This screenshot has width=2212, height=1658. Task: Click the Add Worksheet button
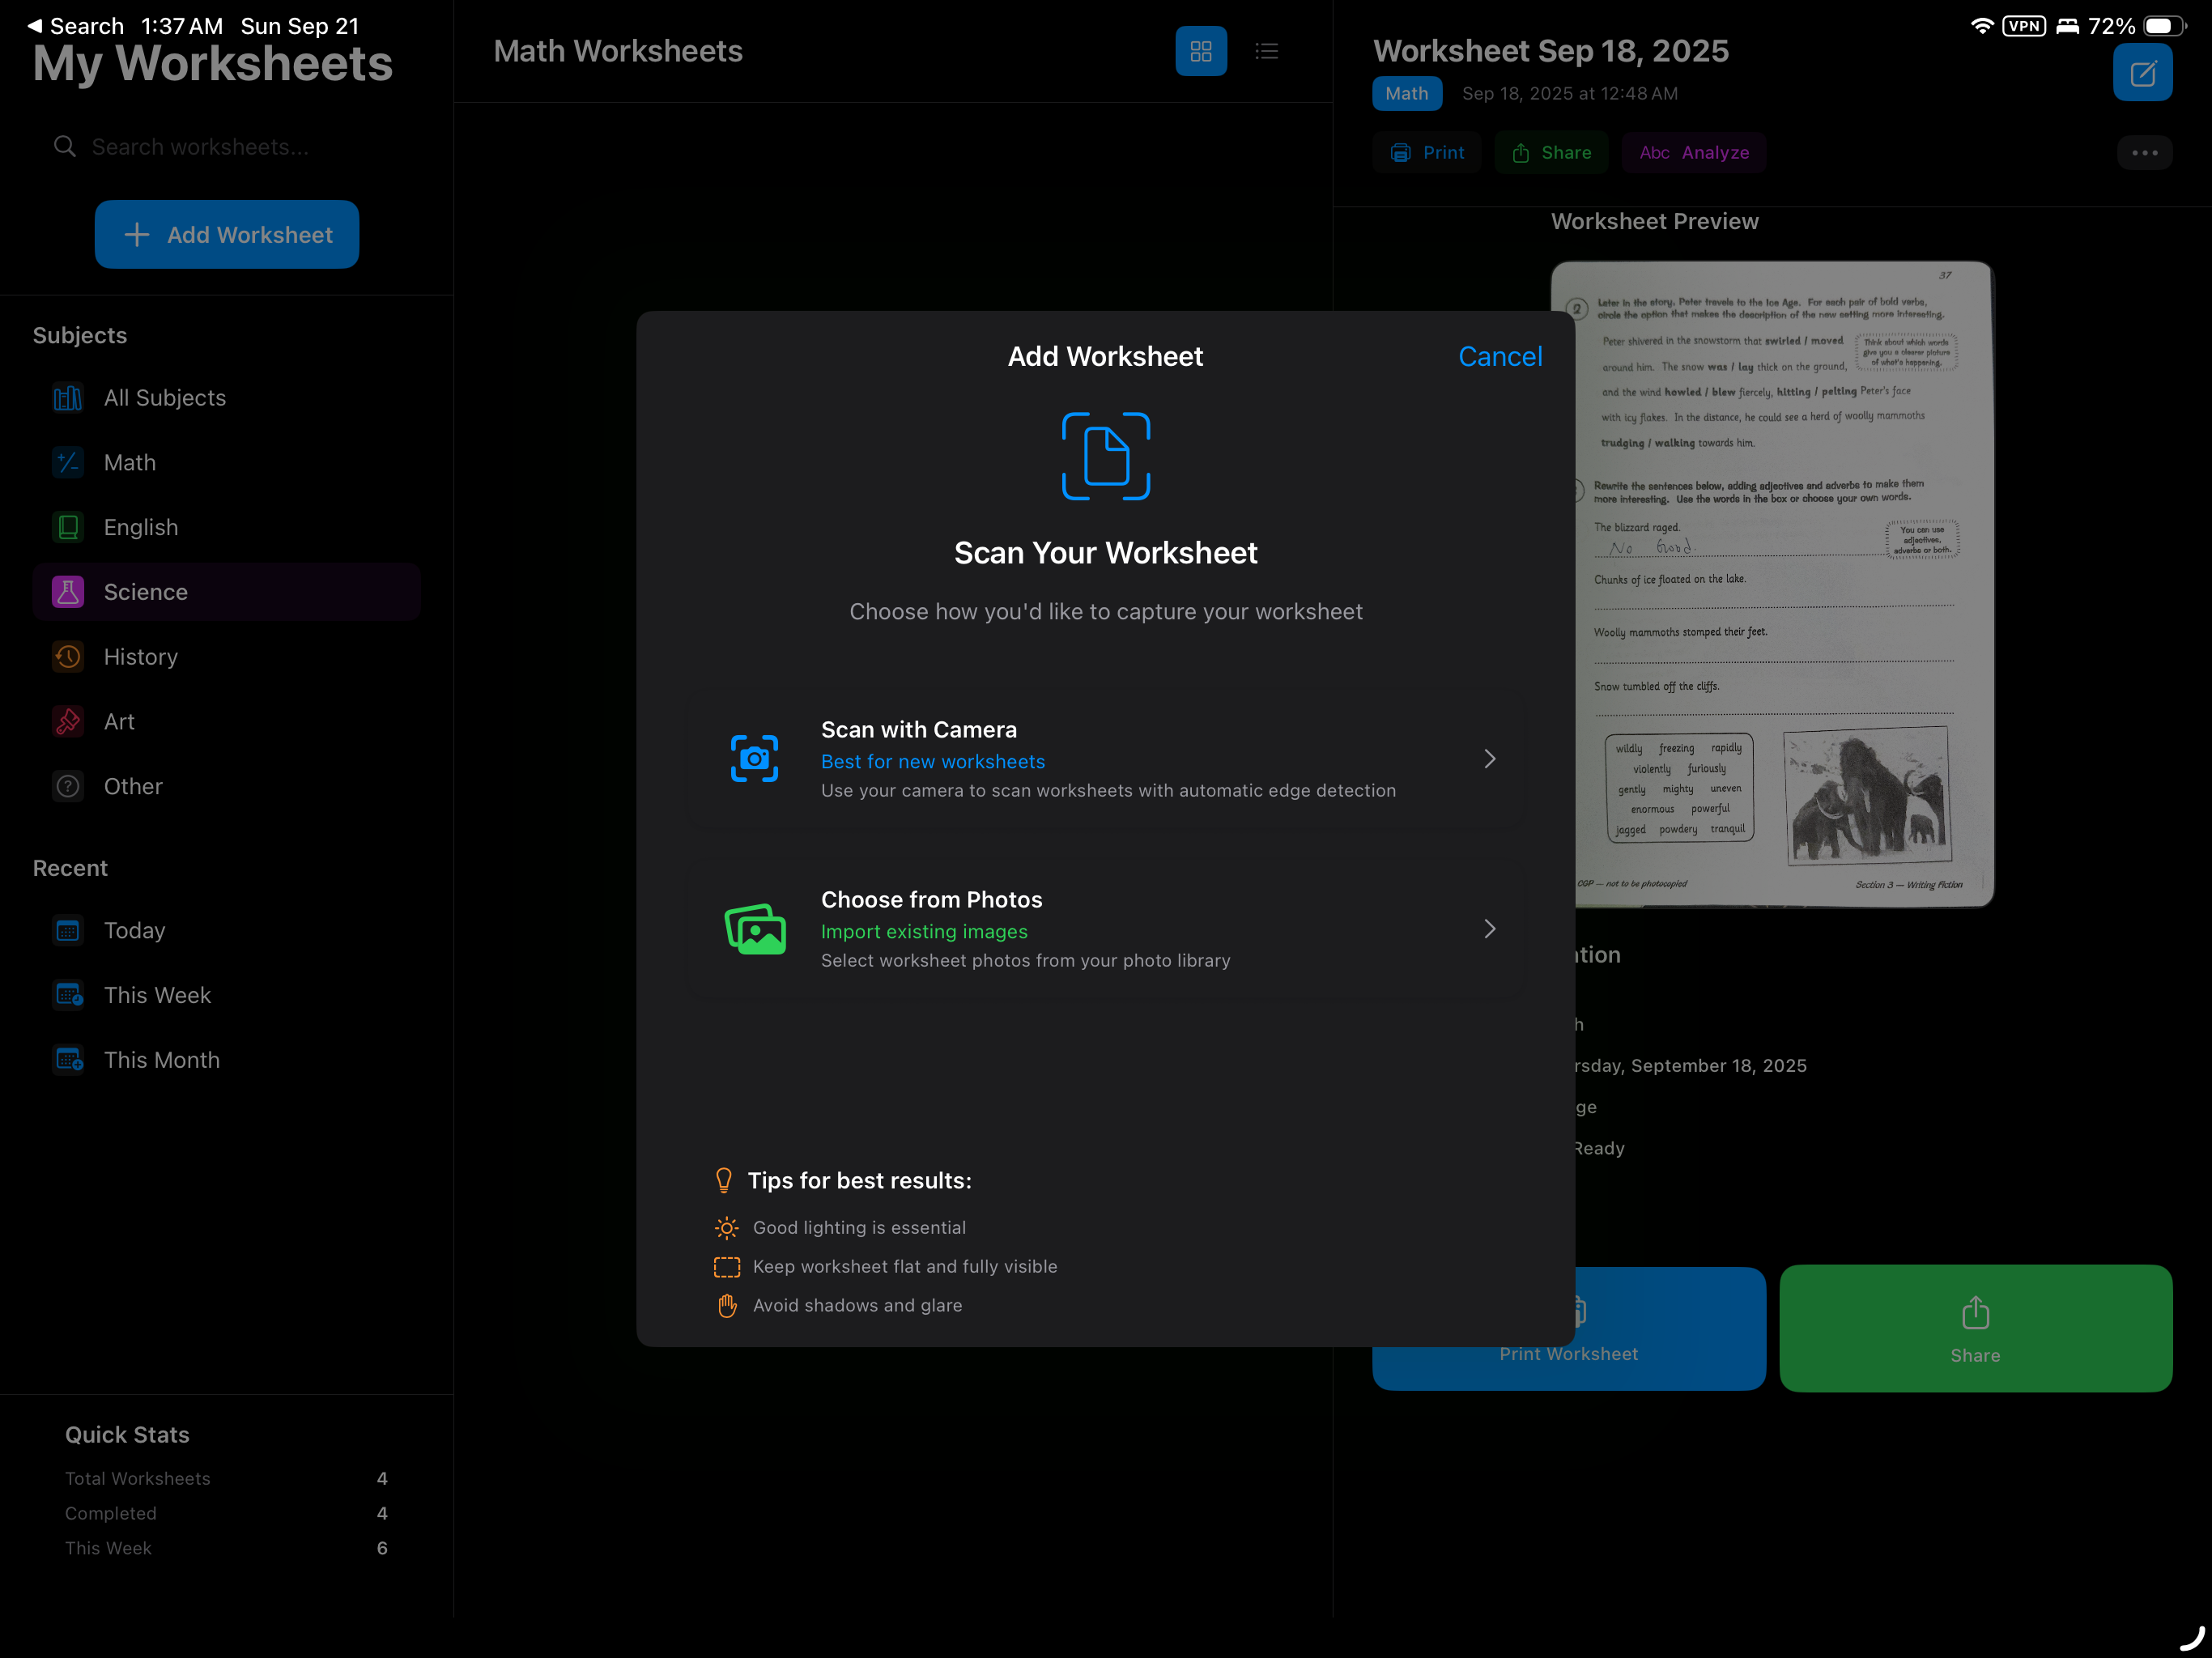click(x=227, y=235)
